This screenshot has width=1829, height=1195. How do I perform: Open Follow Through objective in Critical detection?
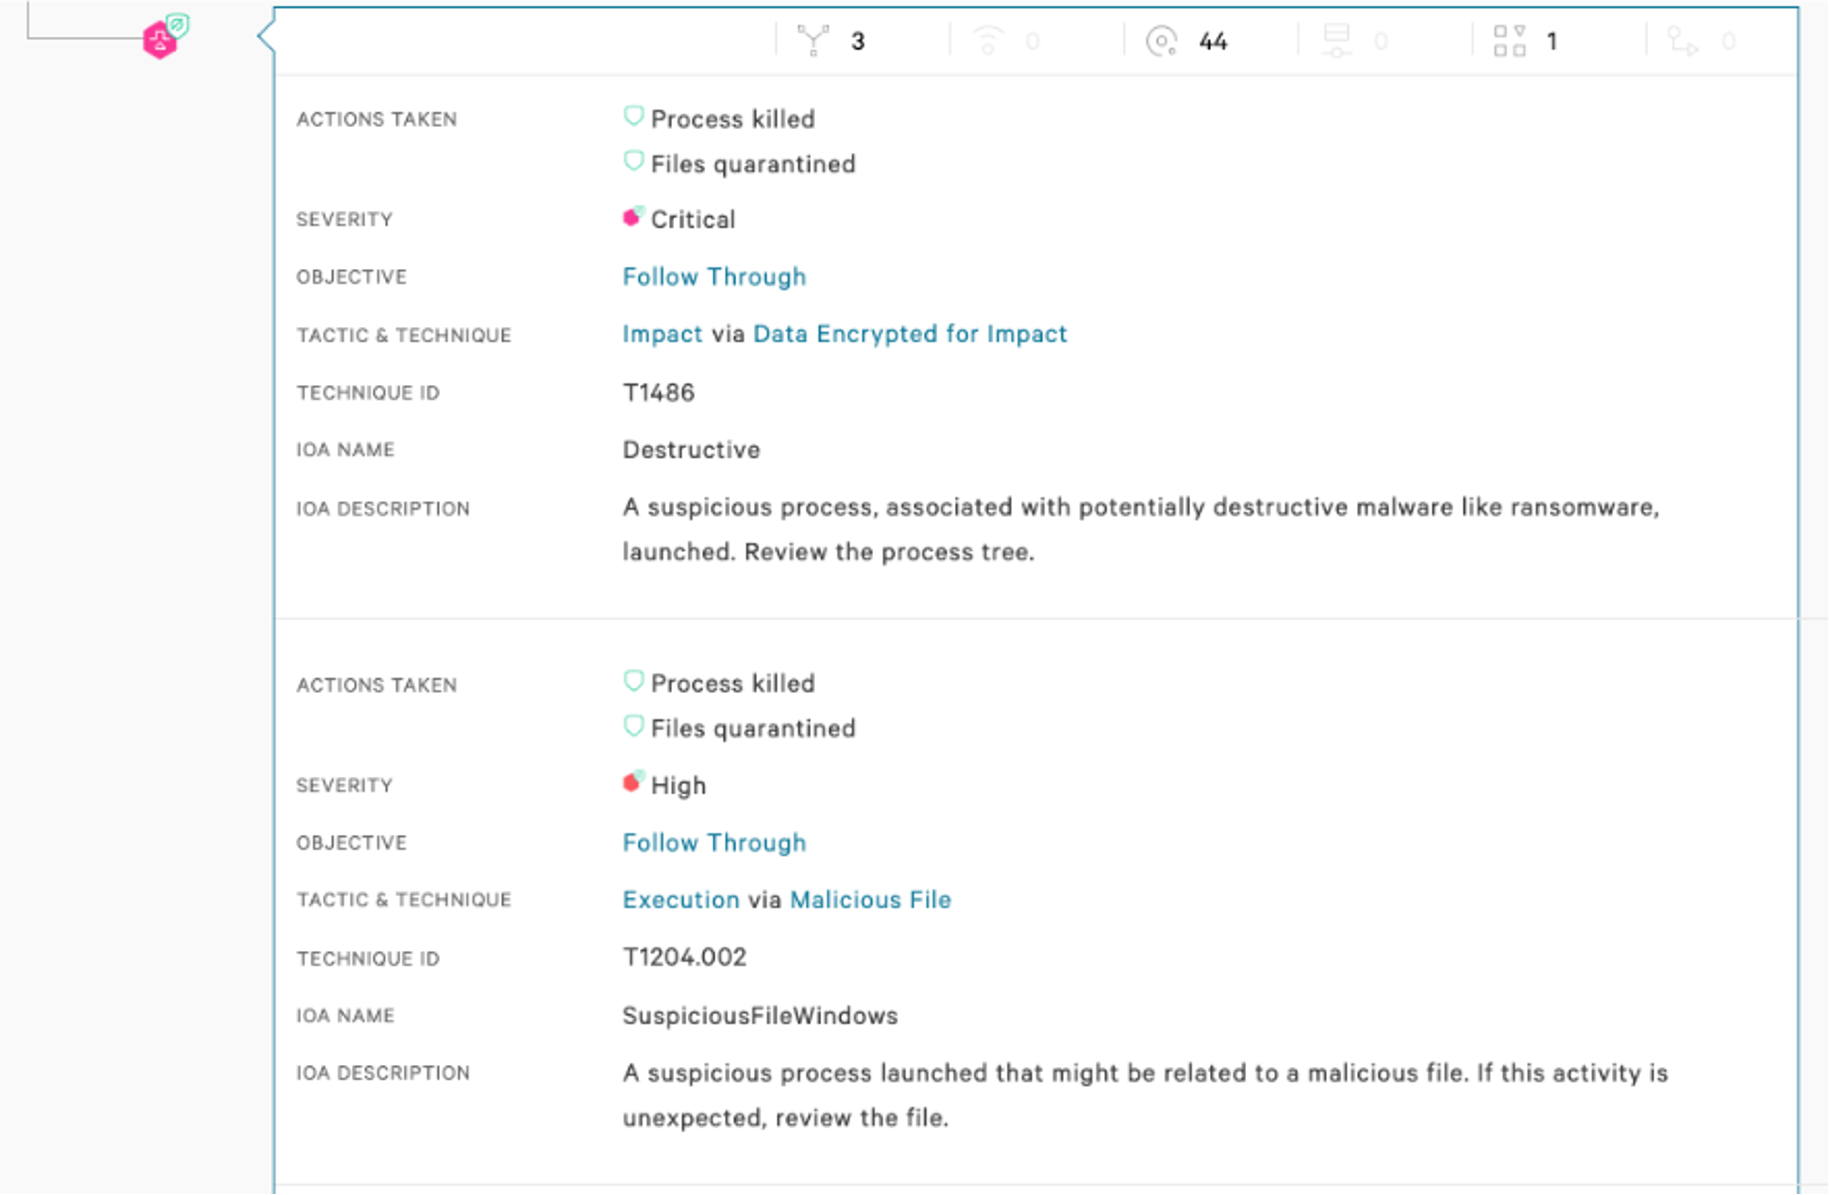point(714,277)
